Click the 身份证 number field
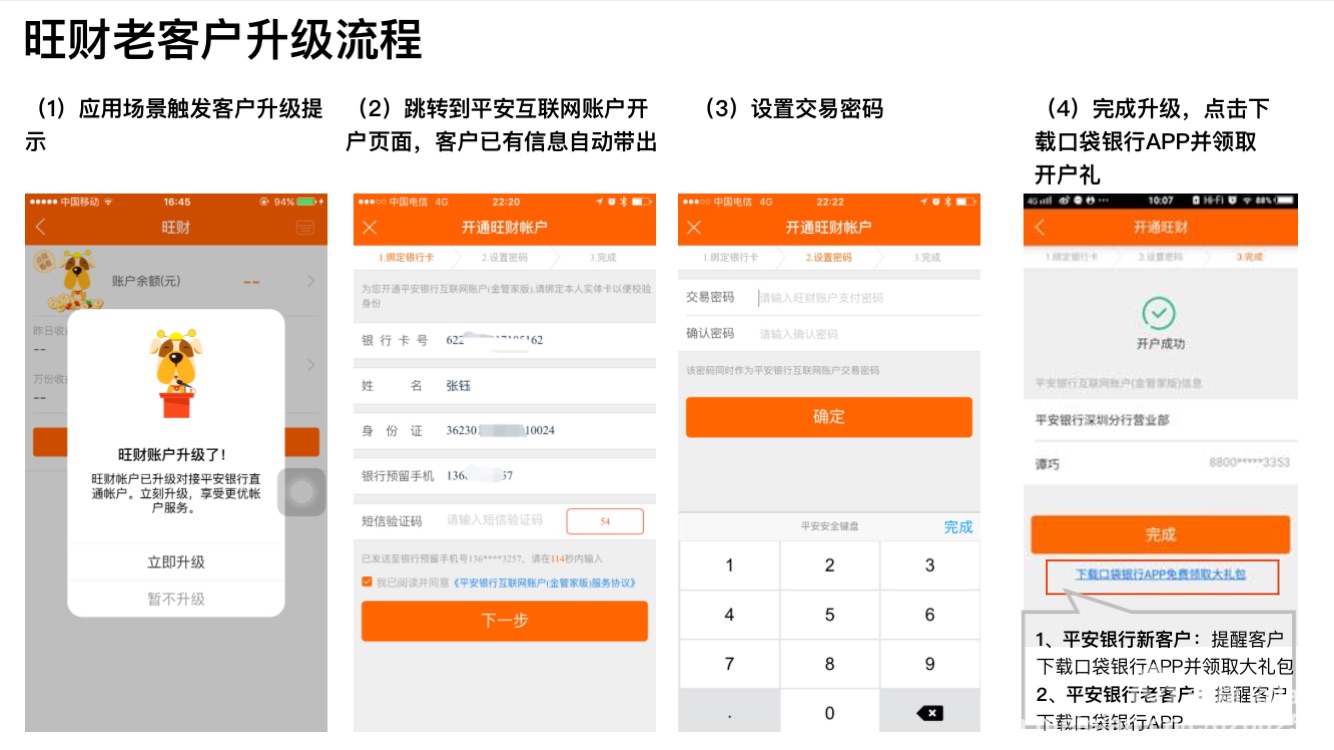Viewport: 1334px width, 750px height. point(504,430)
